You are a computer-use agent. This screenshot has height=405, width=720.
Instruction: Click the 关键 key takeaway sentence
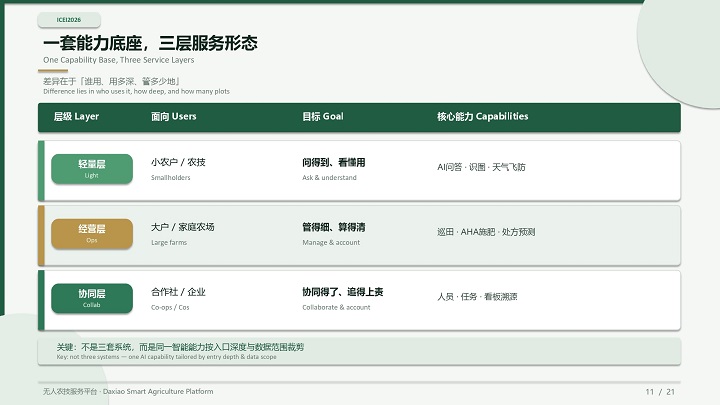pyautogui.click(x=180, y=347)
